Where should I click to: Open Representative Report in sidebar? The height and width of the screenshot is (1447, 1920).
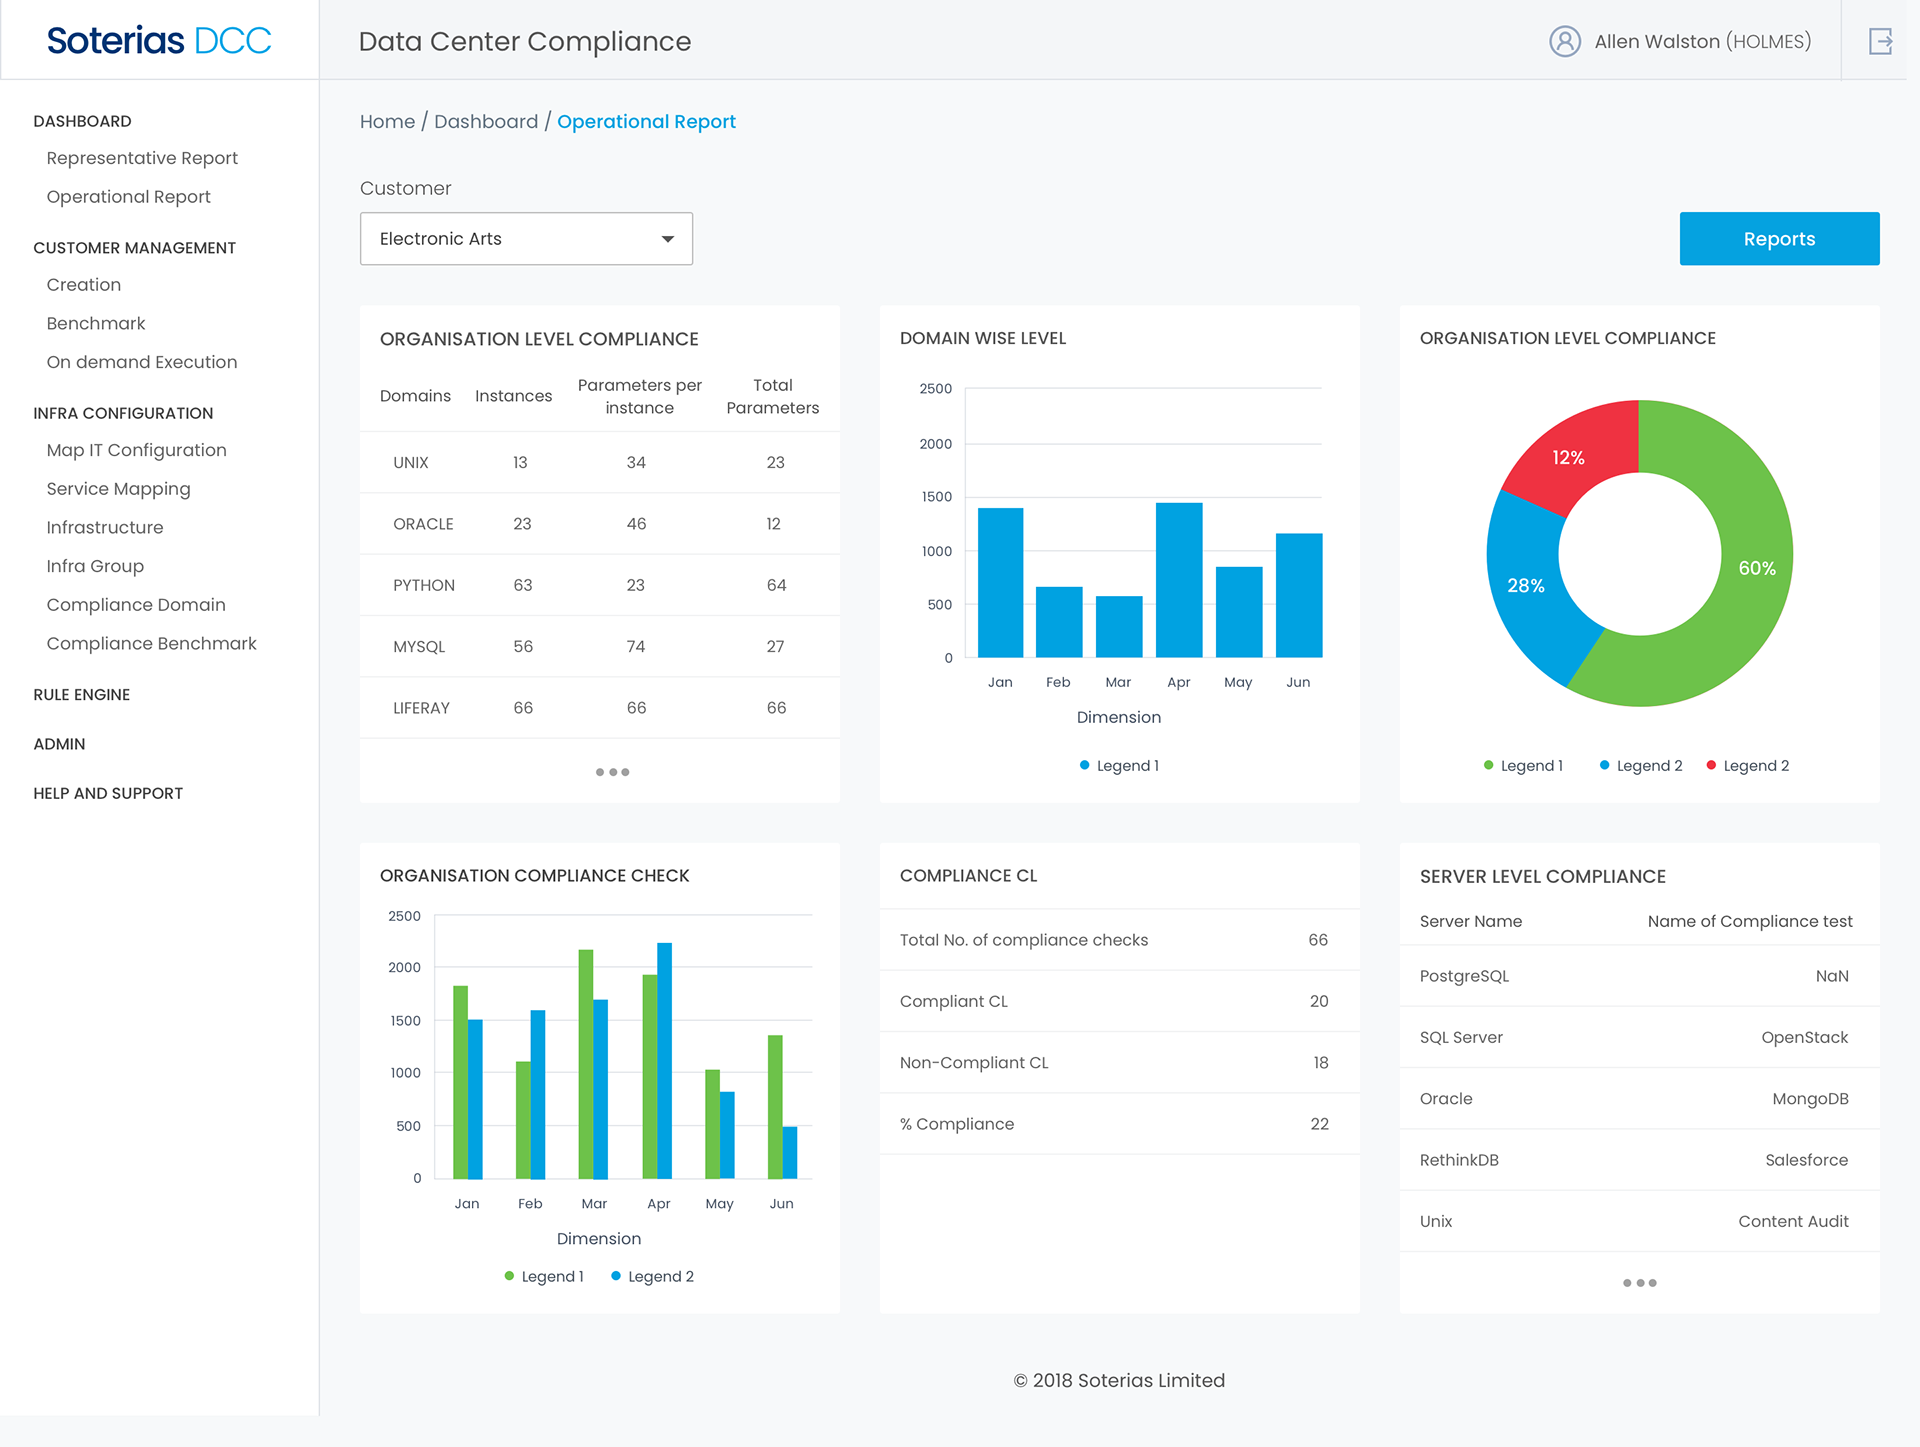click(x=142, y=158)
